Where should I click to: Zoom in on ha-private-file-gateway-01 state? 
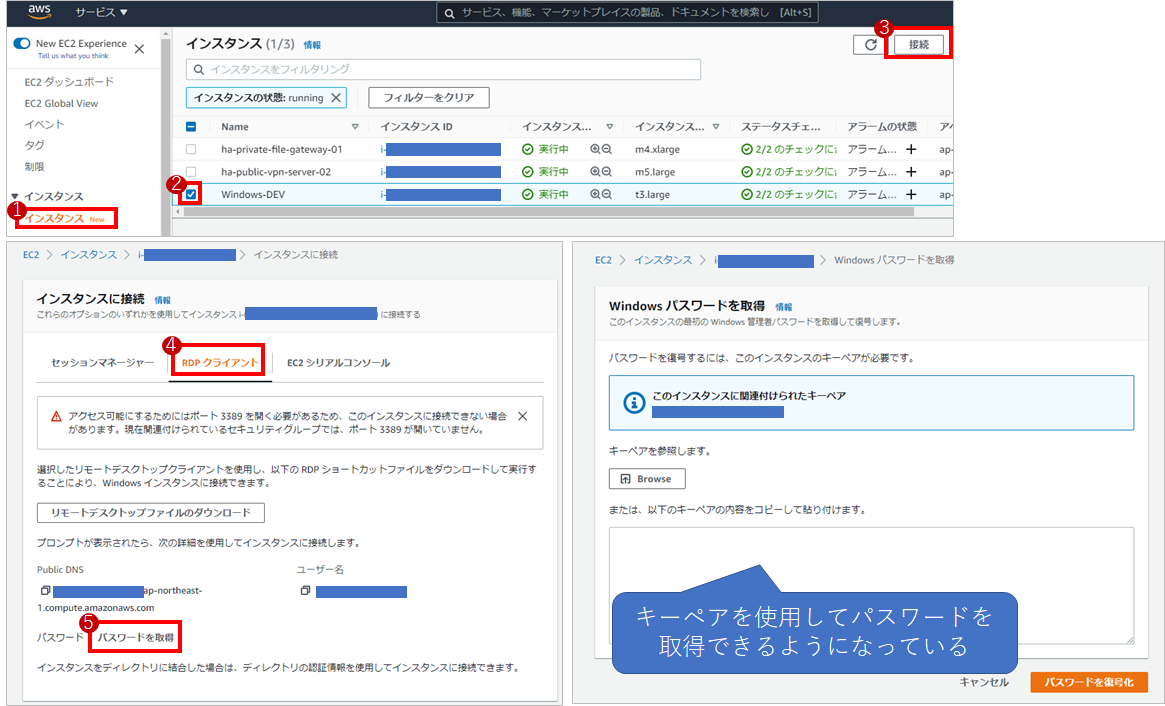595,149
